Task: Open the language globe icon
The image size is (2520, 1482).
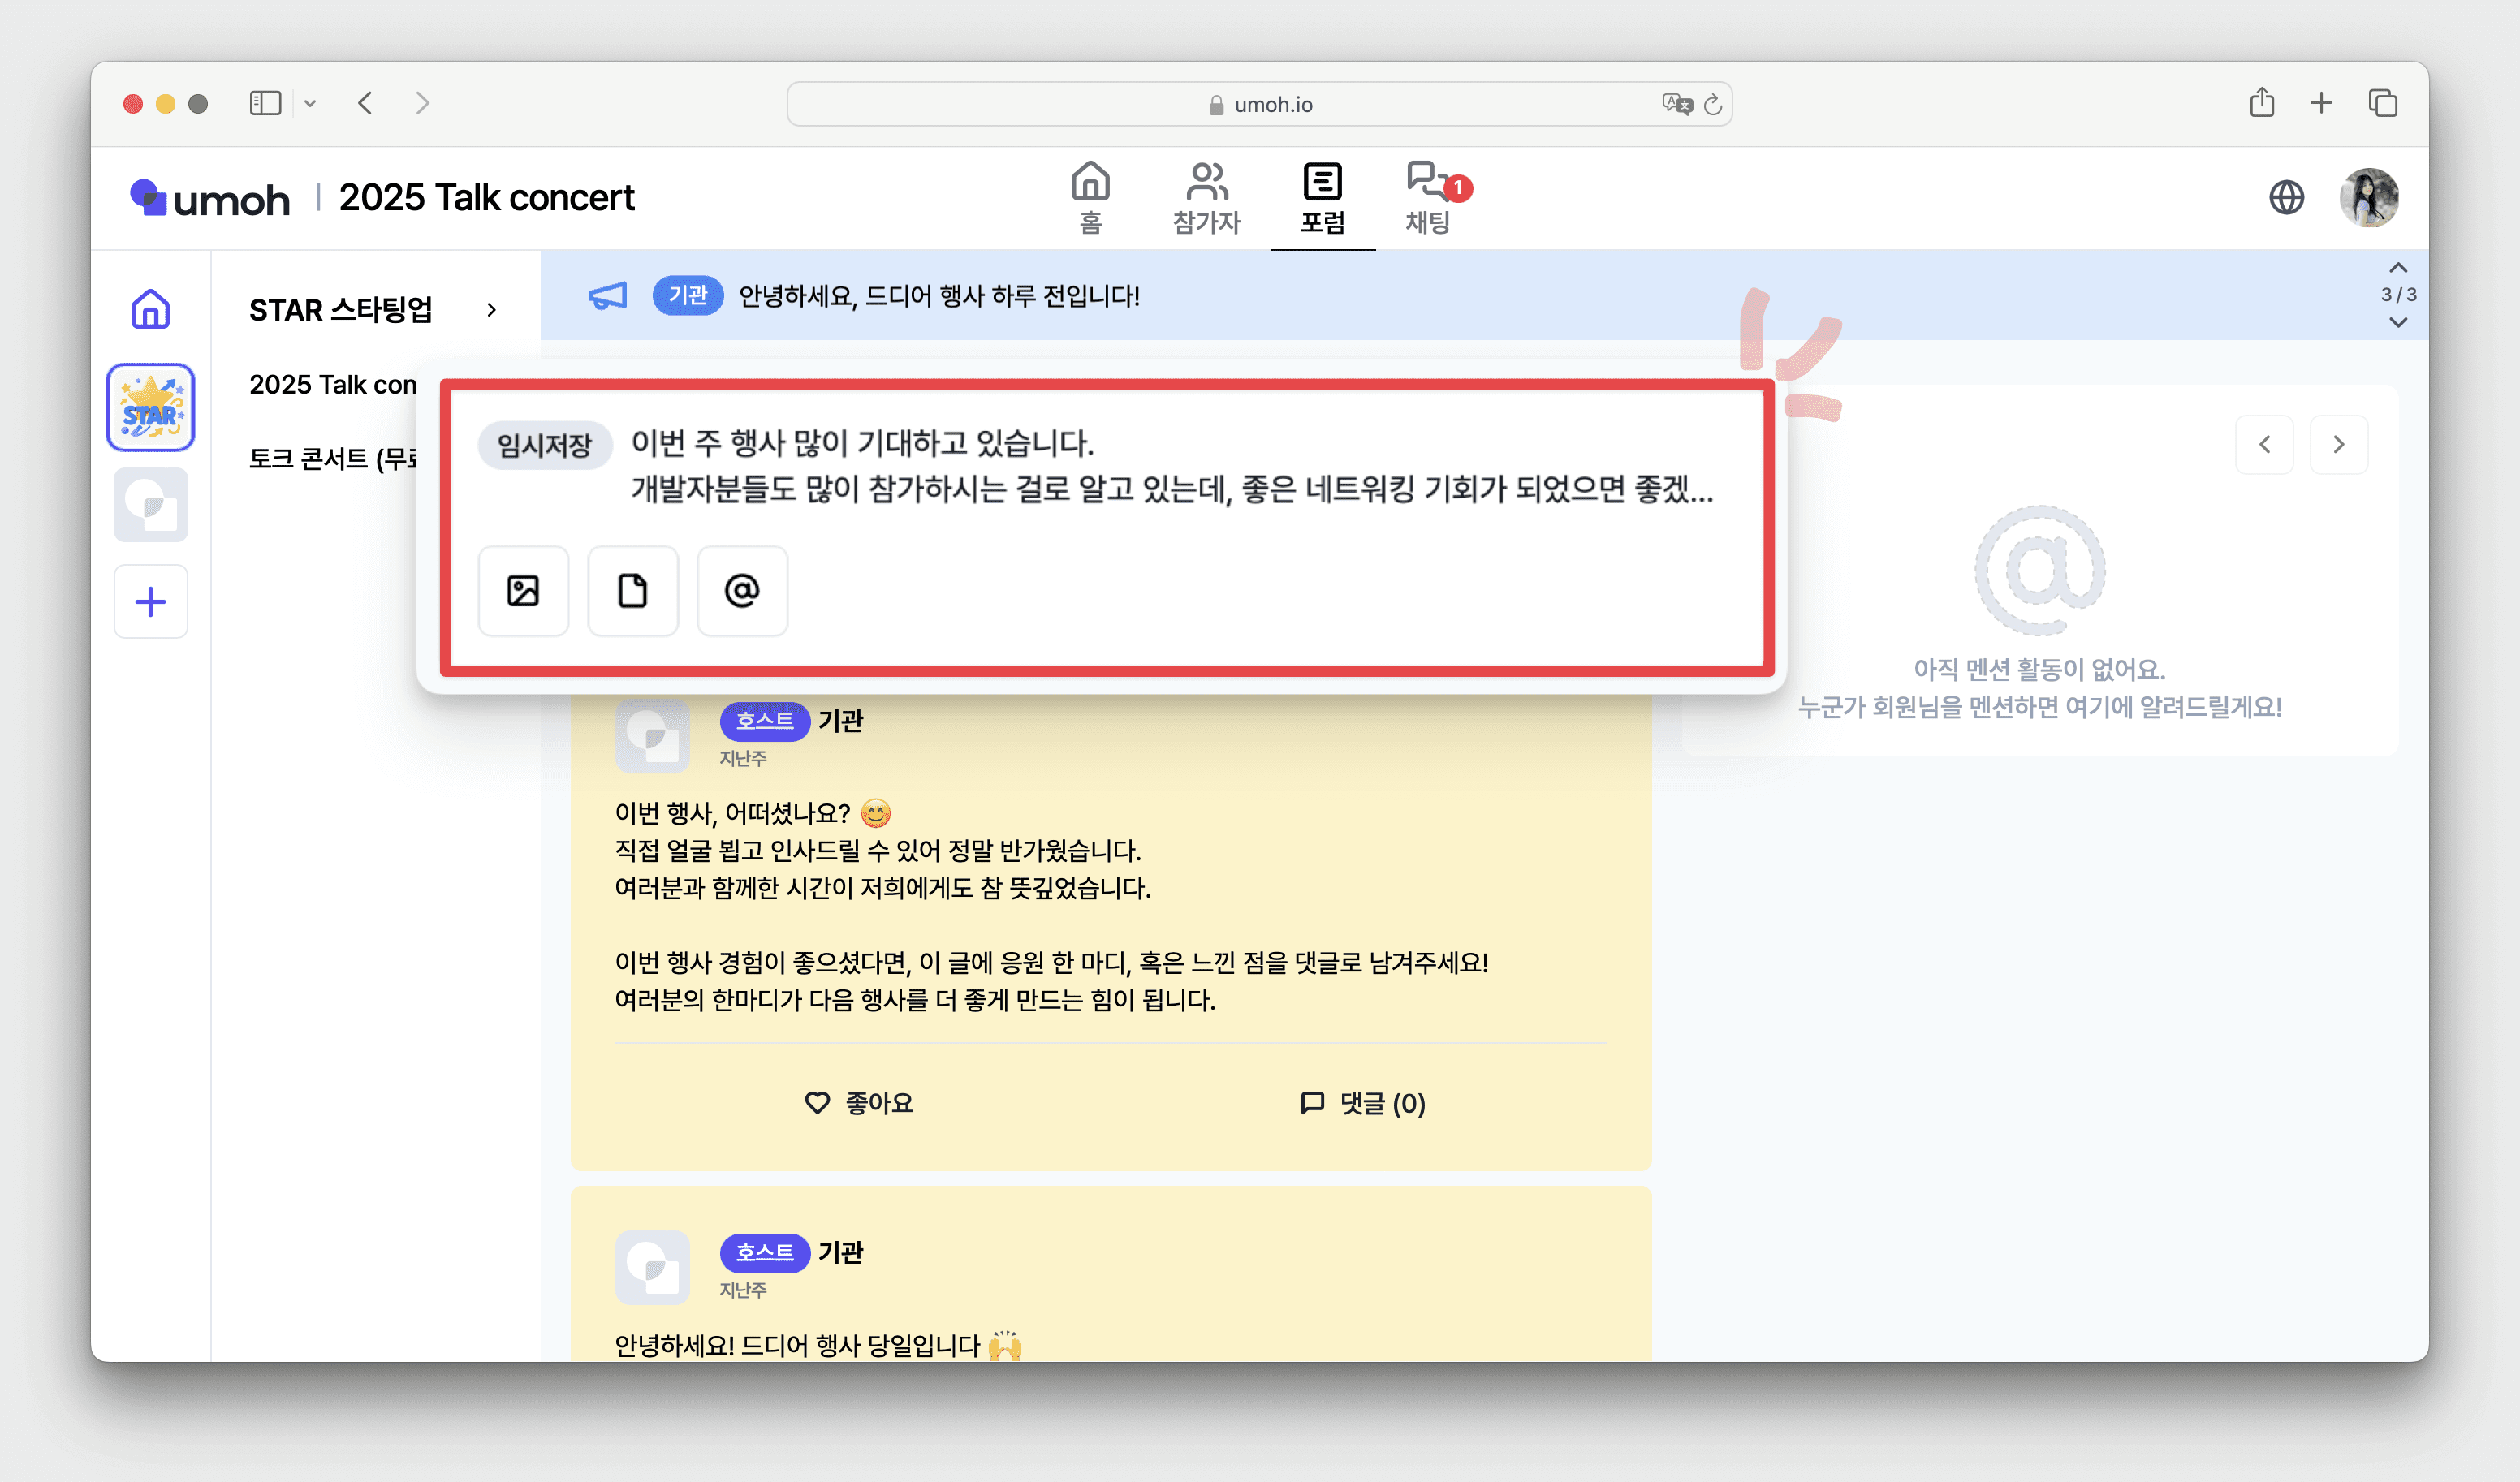Action: point(2286,198)
